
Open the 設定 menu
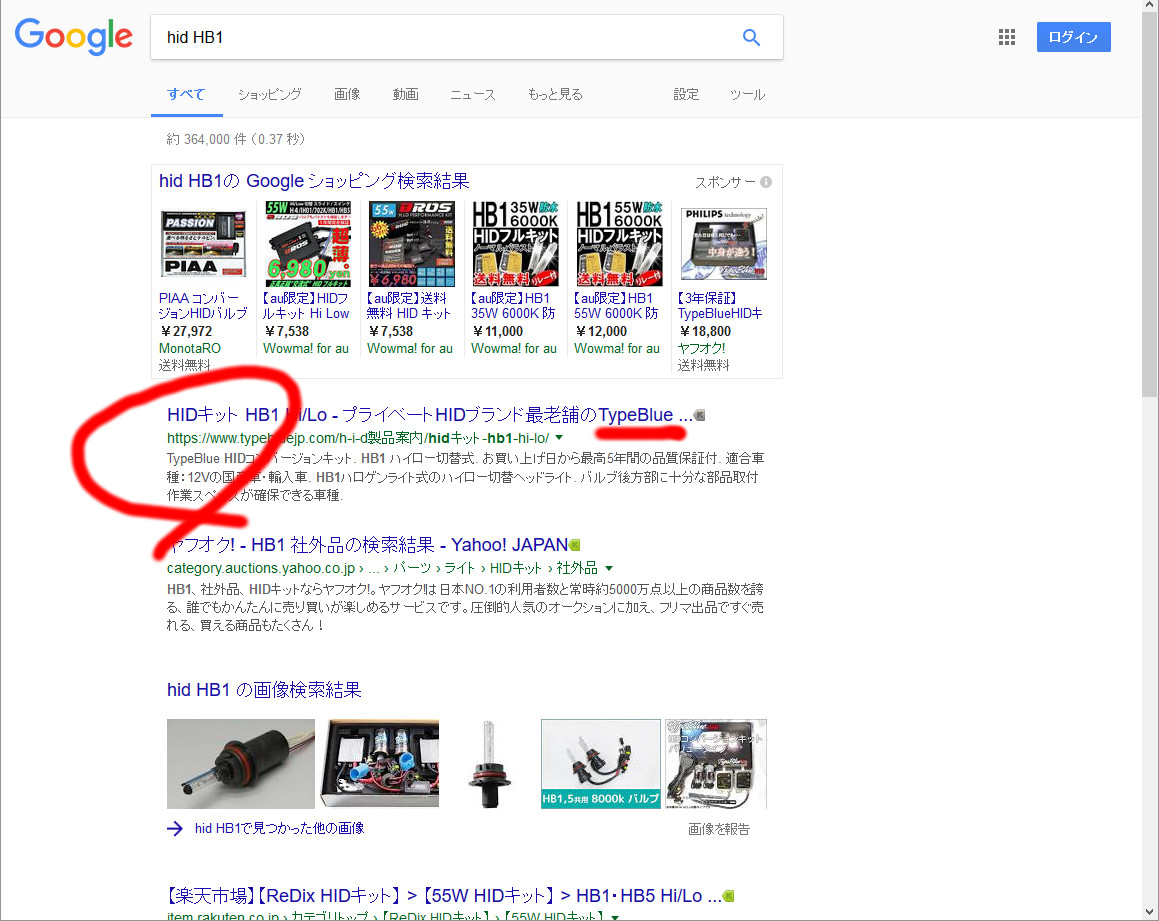tap(686, 95)
